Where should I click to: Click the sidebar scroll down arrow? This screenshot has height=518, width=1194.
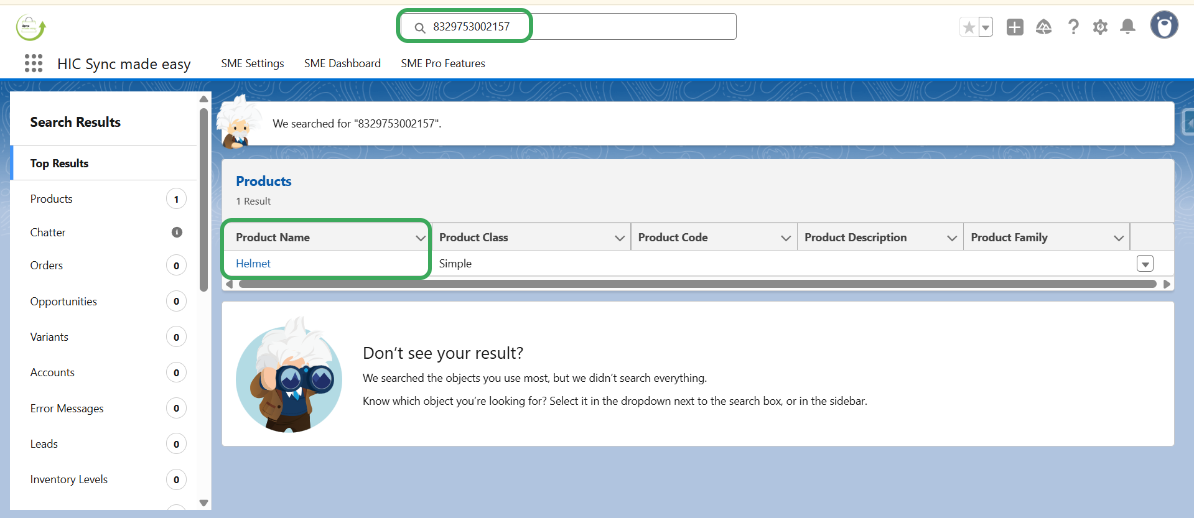click(203, 502)
